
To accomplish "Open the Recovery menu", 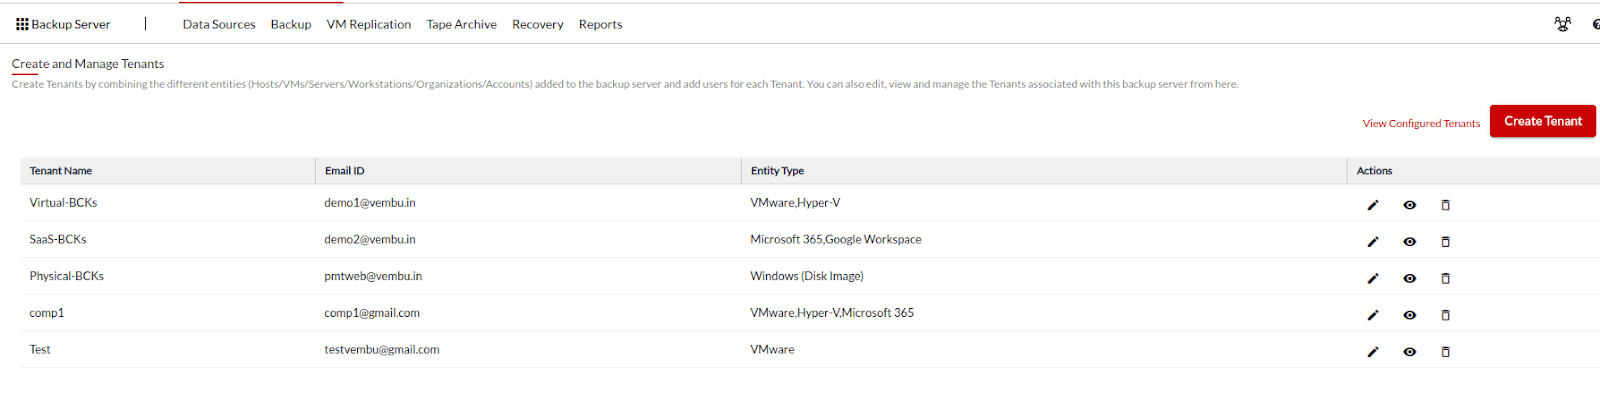I will (x=538, y=24).
